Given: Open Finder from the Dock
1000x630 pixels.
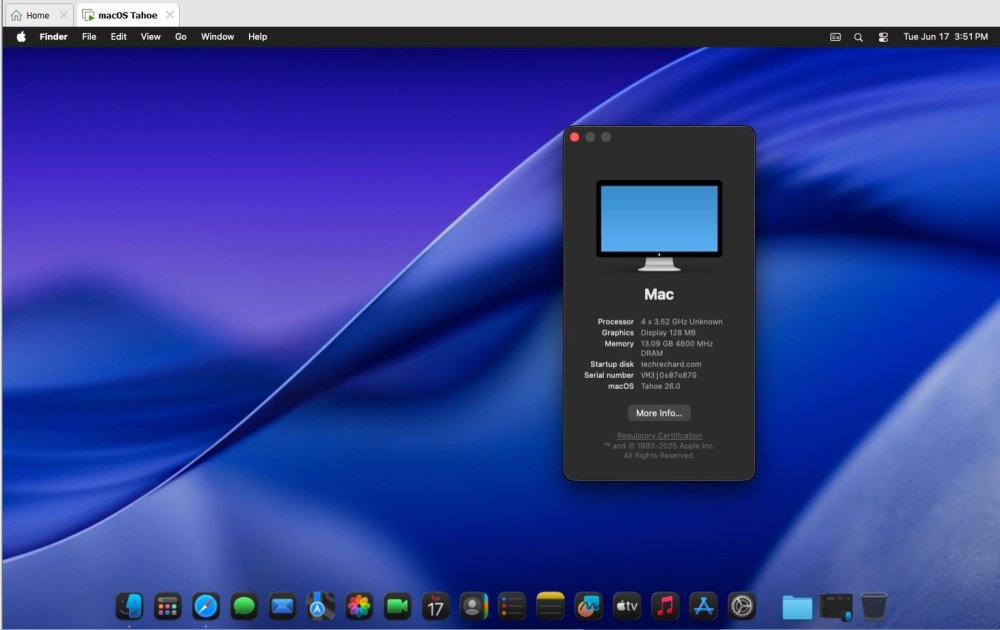Looking at the screenshot, I should tap(129, 606).
